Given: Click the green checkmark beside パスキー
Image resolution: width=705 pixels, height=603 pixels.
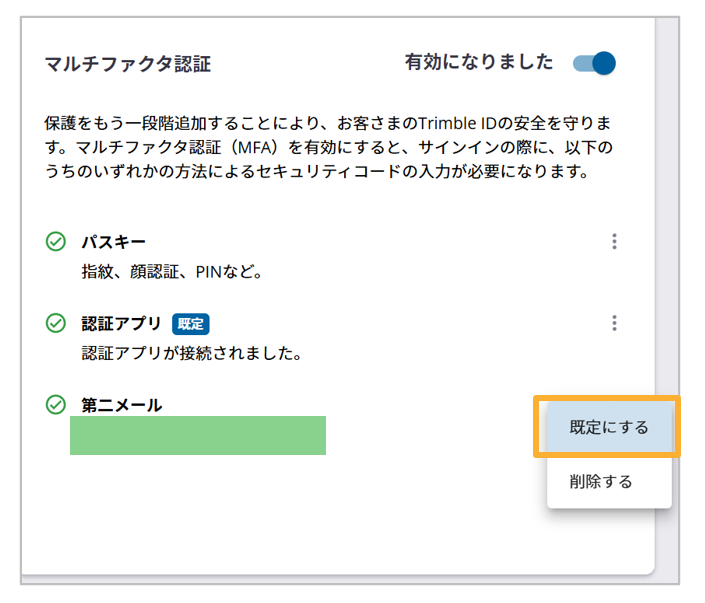Looking at the screenshot, I should pyautogui.click(x=56, y=241).
